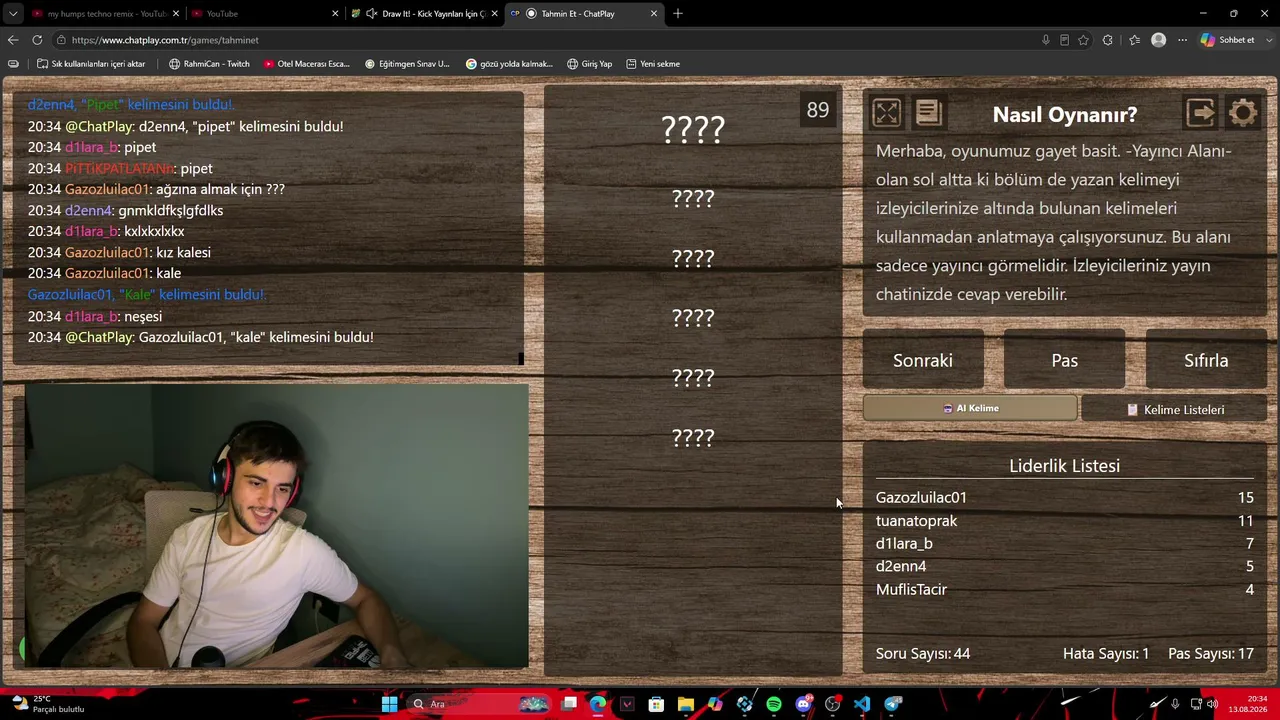Open the game settings gear icon
1280x720 pixels.
coord(1243,113)
